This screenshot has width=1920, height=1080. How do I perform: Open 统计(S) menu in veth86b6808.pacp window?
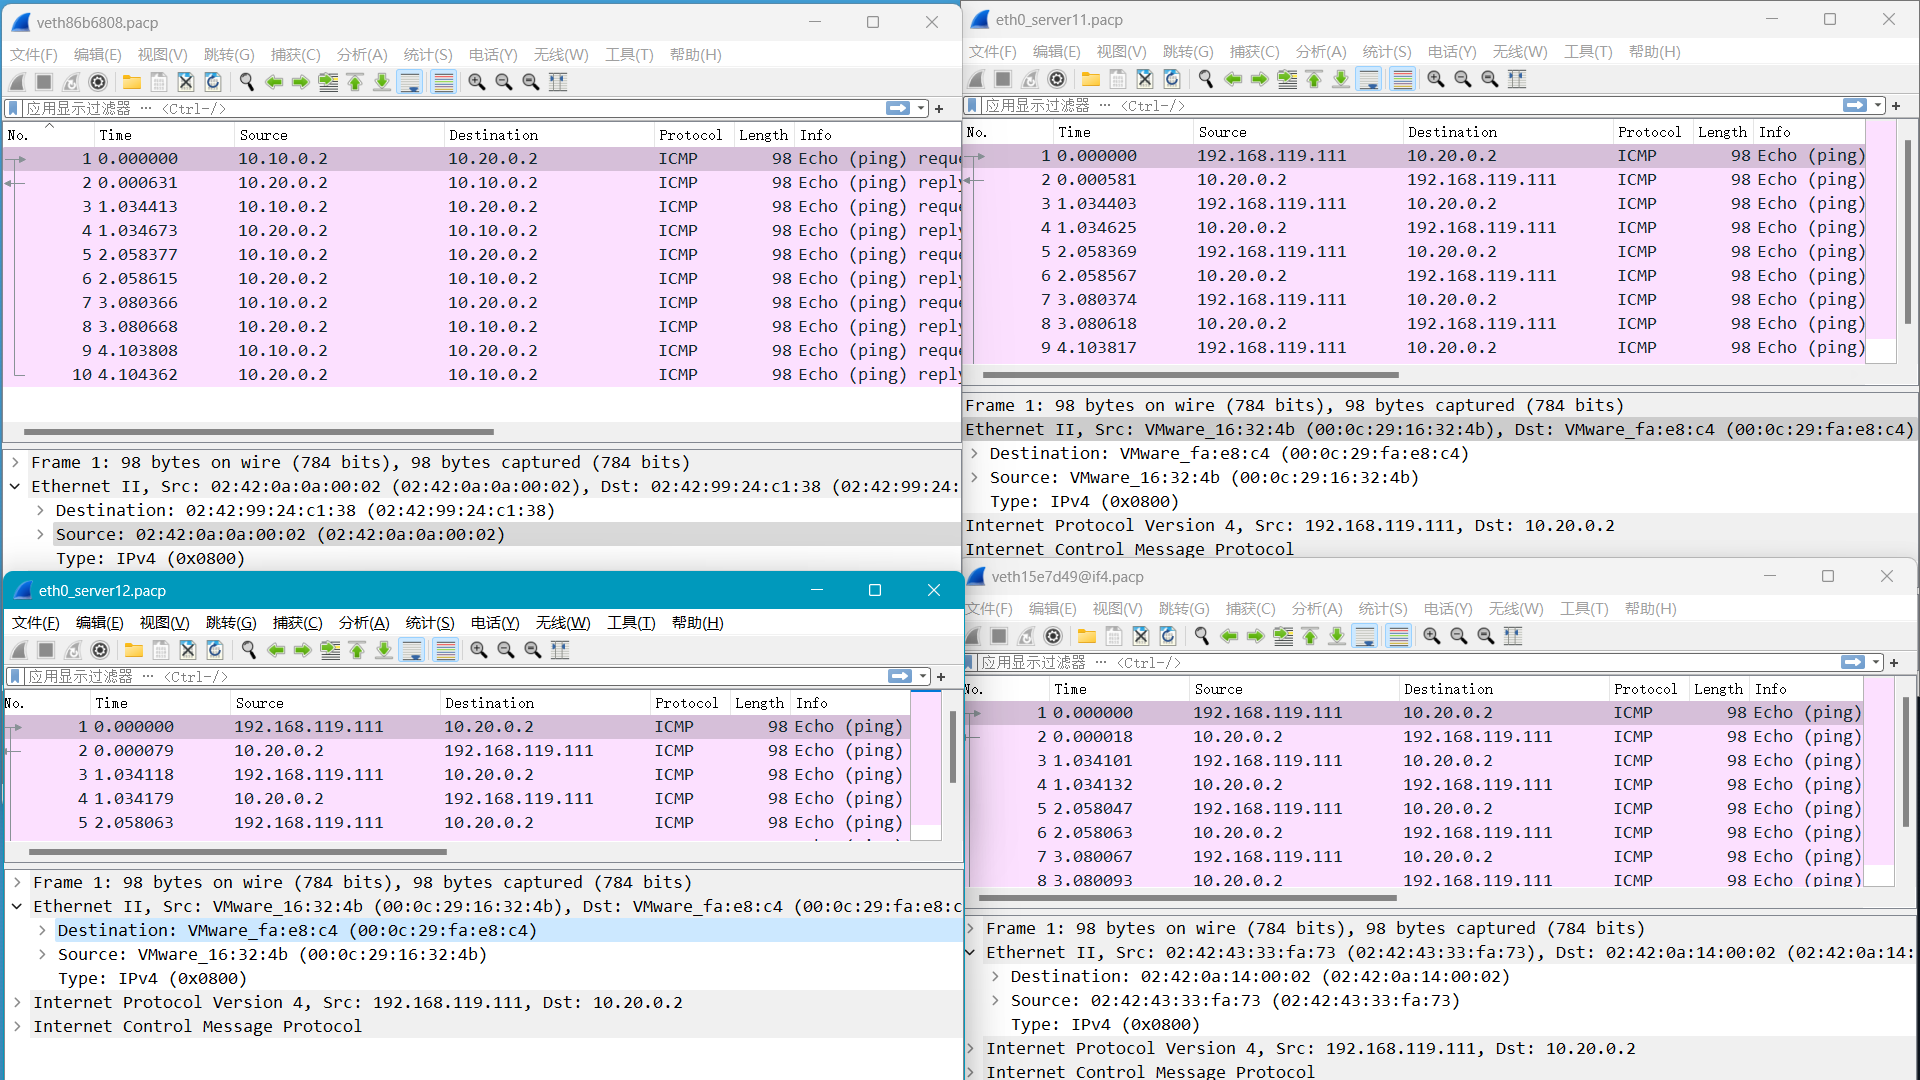[428, 55]
